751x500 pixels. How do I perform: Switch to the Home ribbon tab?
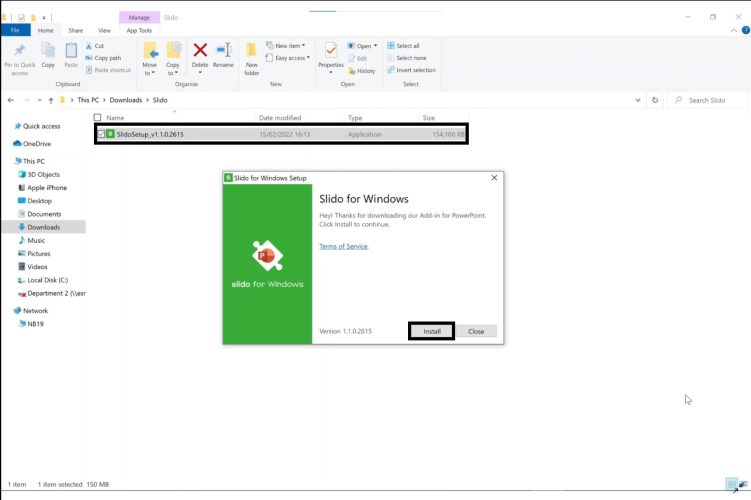[x=46, y=30]
